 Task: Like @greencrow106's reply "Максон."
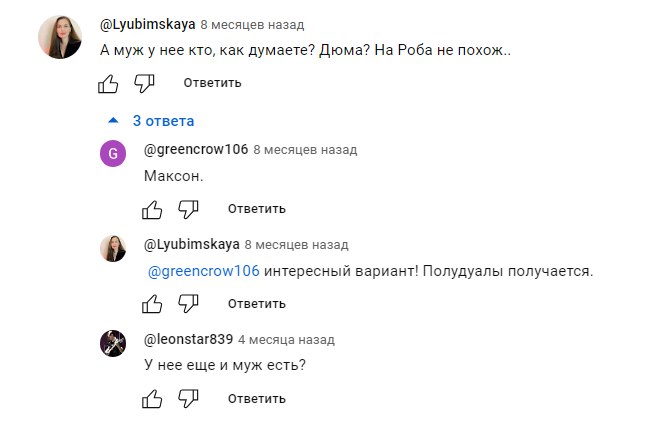pos(152,209)
